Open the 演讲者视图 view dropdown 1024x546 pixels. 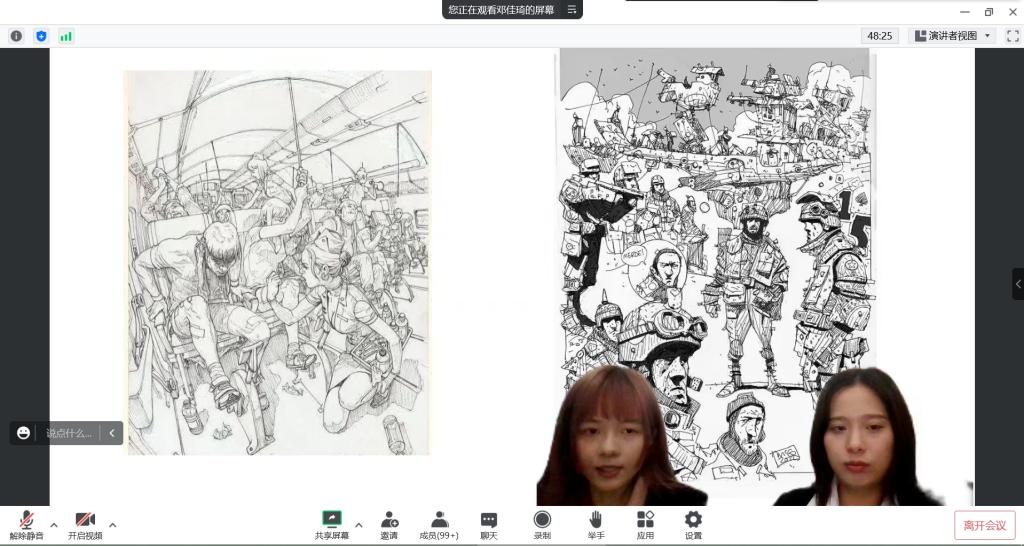953,36
